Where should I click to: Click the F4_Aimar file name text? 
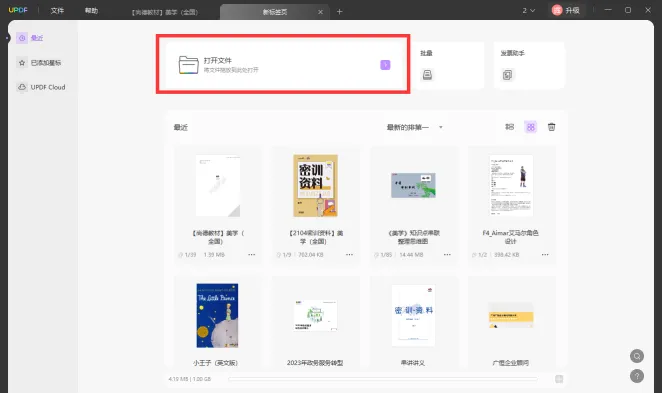510,237
